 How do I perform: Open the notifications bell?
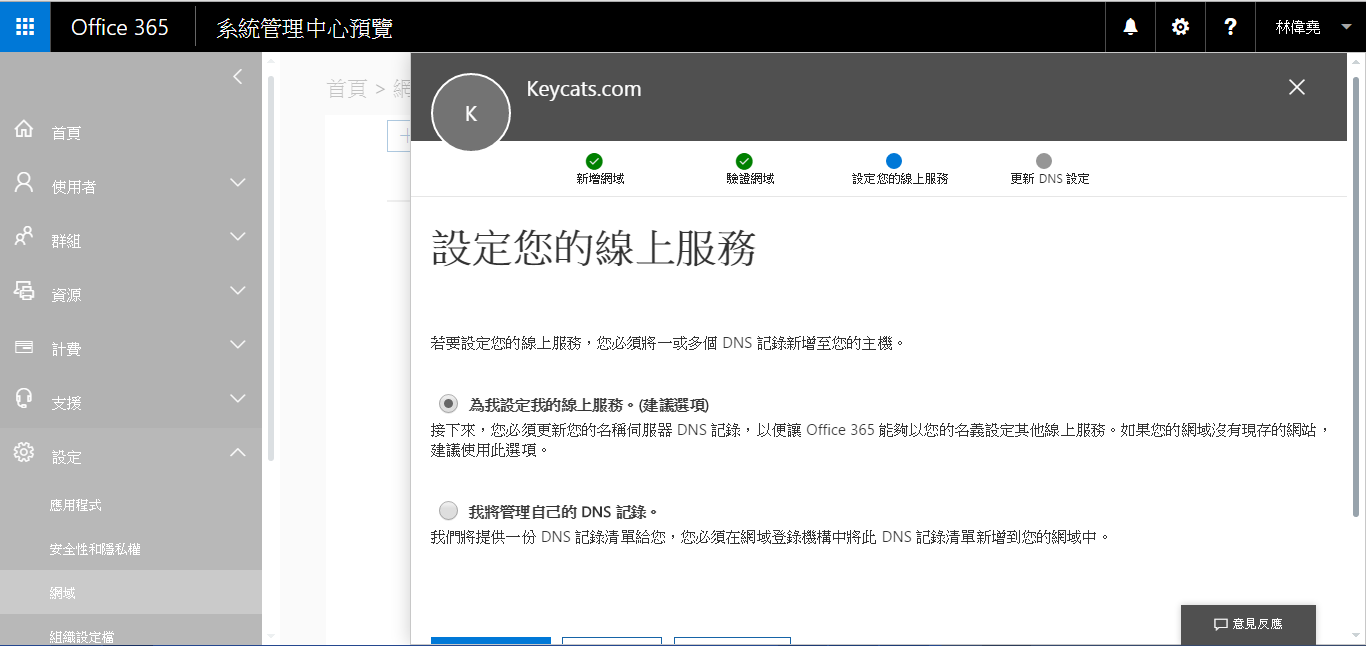1130,27
